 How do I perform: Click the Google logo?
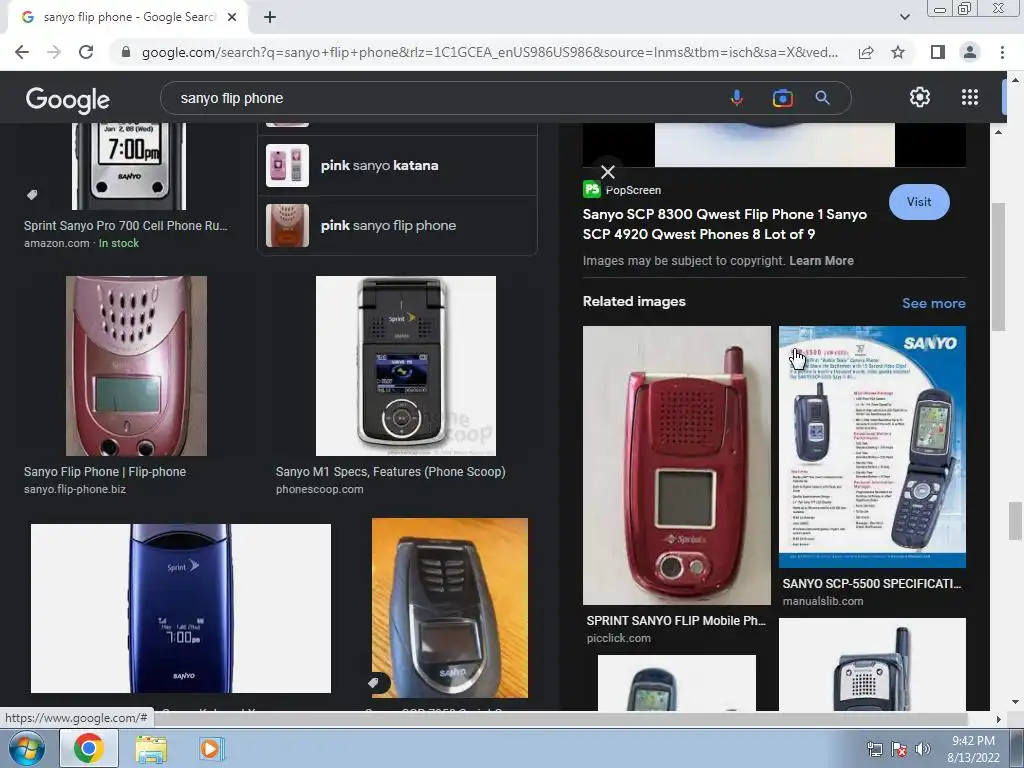68,99
